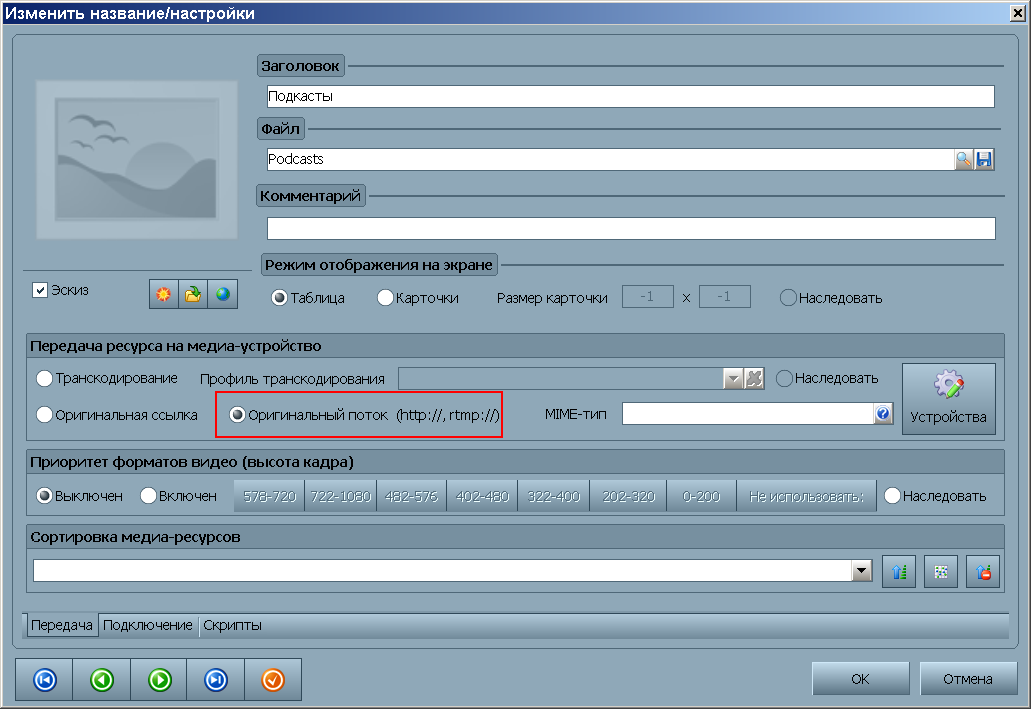Image resolution: width=1031 pixels, height=709 pixels.
Task: Open the Устройства settings button
Action: (x=949, y=399)
